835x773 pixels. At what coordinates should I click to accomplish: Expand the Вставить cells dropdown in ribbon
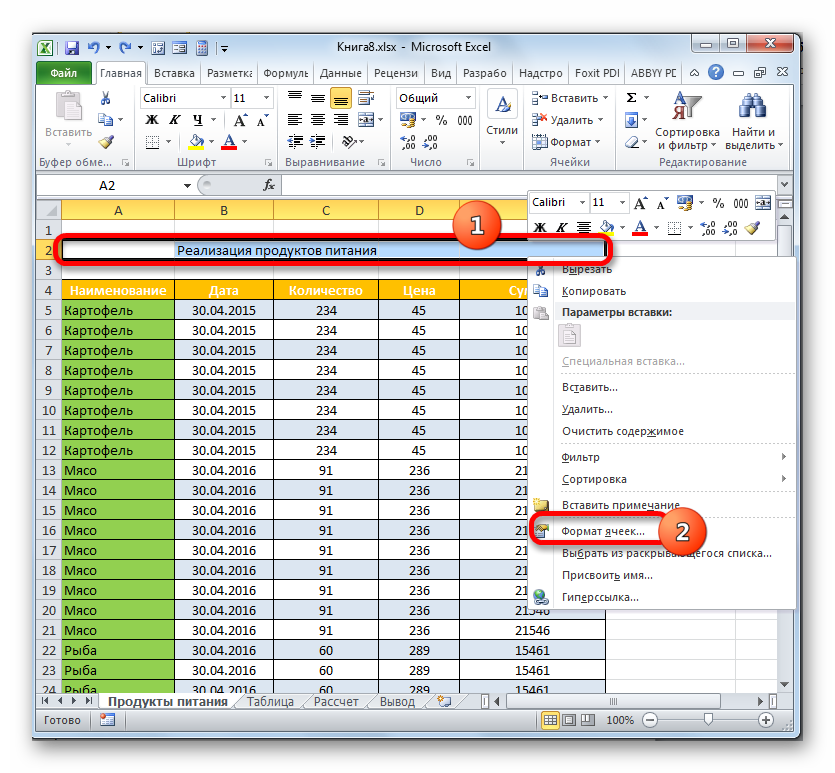click(605, 98)
